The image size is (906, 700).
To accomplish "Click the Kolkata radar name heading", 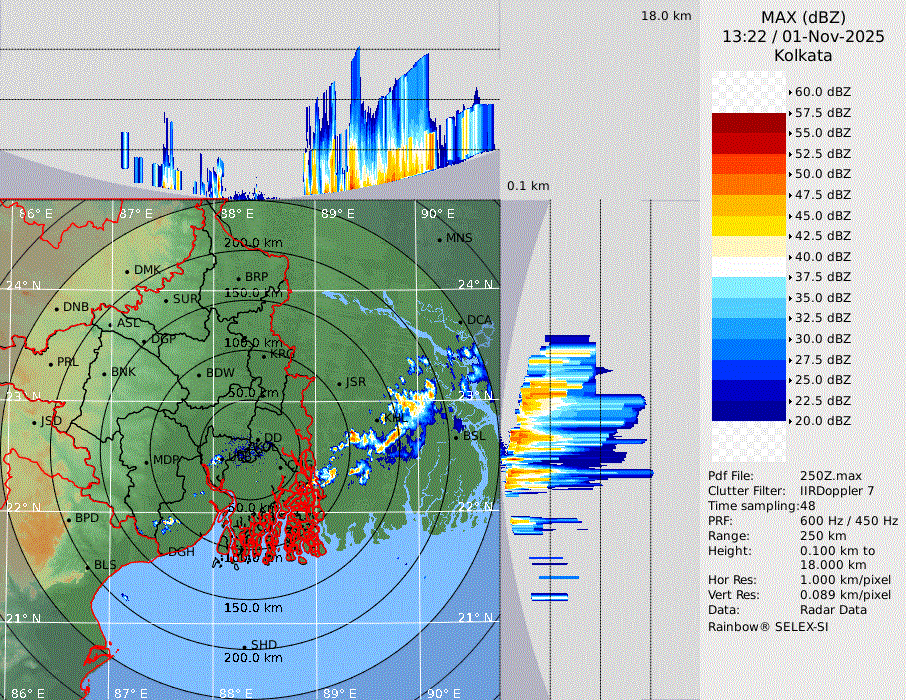I will (x=803, y=55).
